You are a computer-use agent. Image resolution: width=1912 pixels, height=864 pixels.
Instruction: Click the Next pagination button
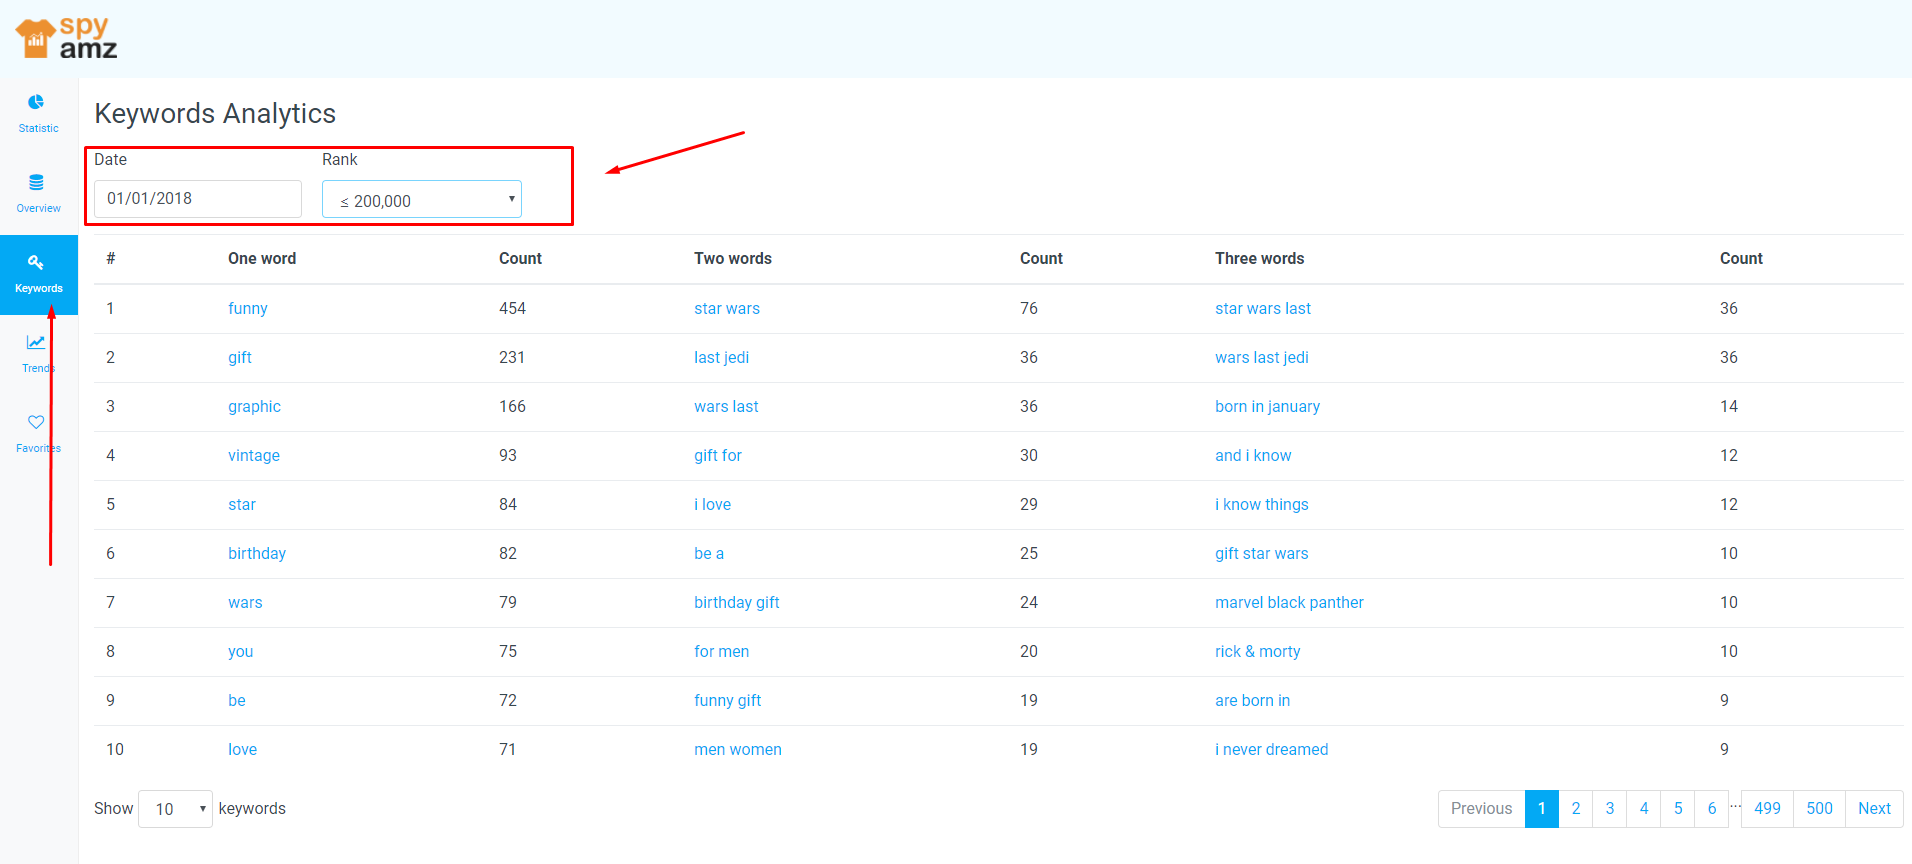pos(1874,808)
